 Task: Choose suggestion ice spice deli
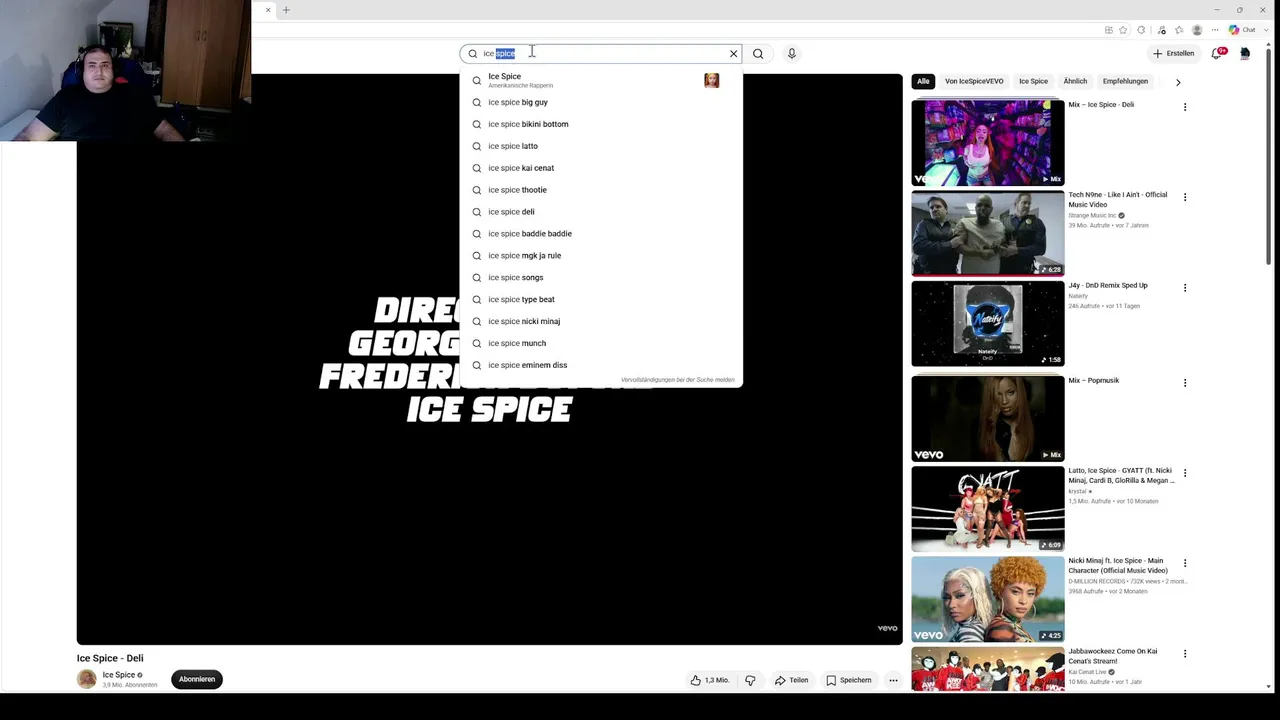601,212
